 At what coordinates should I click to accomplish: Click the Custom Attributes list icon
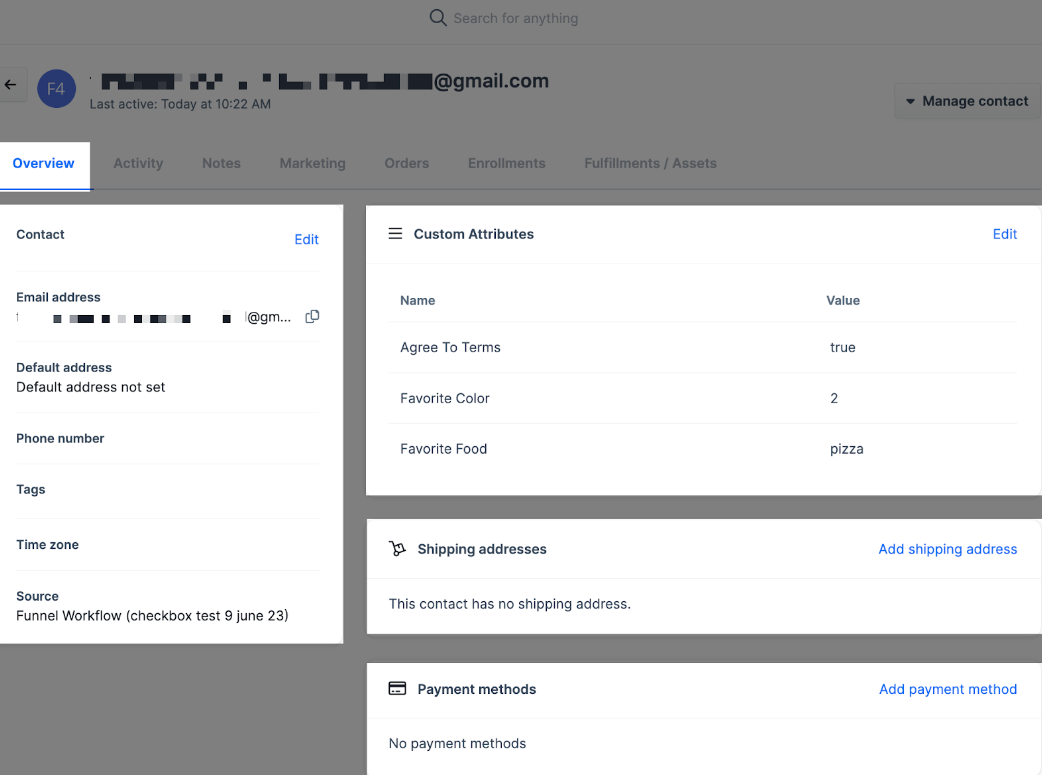(395, 233)
